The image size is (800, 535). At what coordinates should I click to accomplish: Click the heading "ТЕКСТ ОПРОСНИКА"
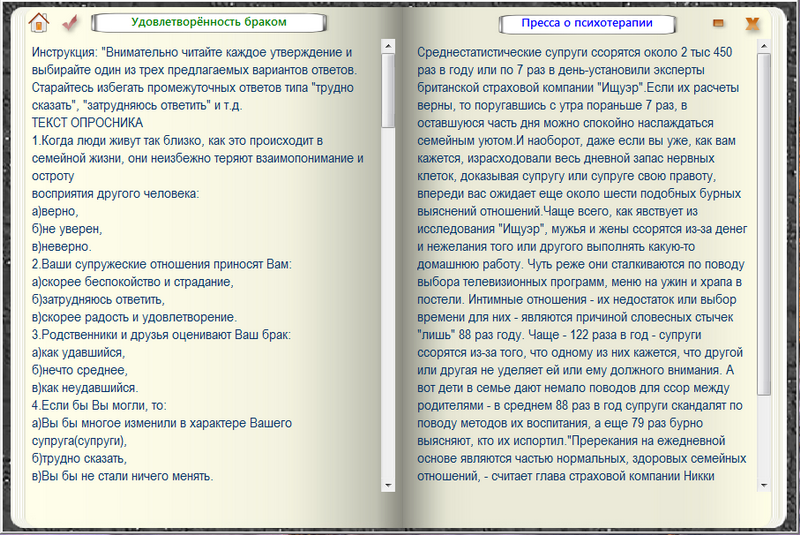[87, 123]
